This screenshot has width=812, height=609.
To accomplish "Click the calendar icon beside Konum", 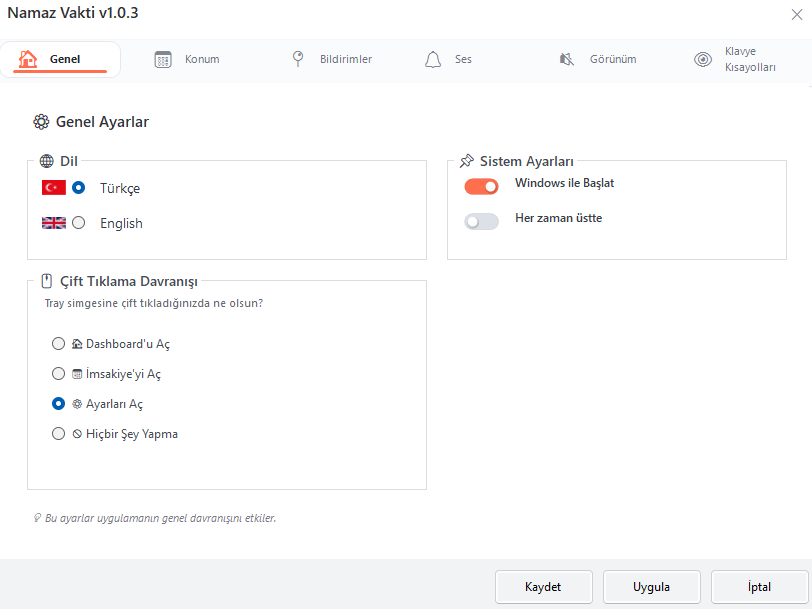I will tap(163, 60).
